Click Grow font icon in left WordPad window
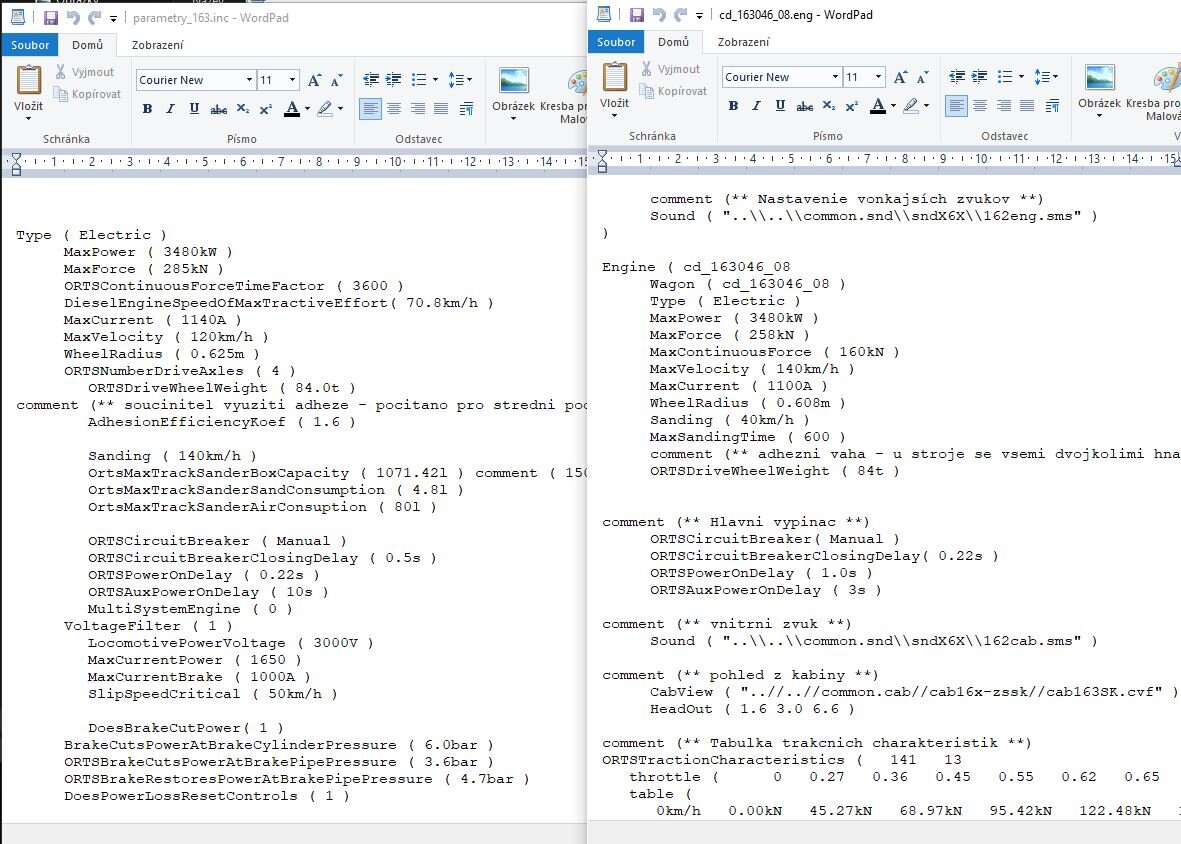Viewport: 1181px width, 844px height. coord(315,80)
